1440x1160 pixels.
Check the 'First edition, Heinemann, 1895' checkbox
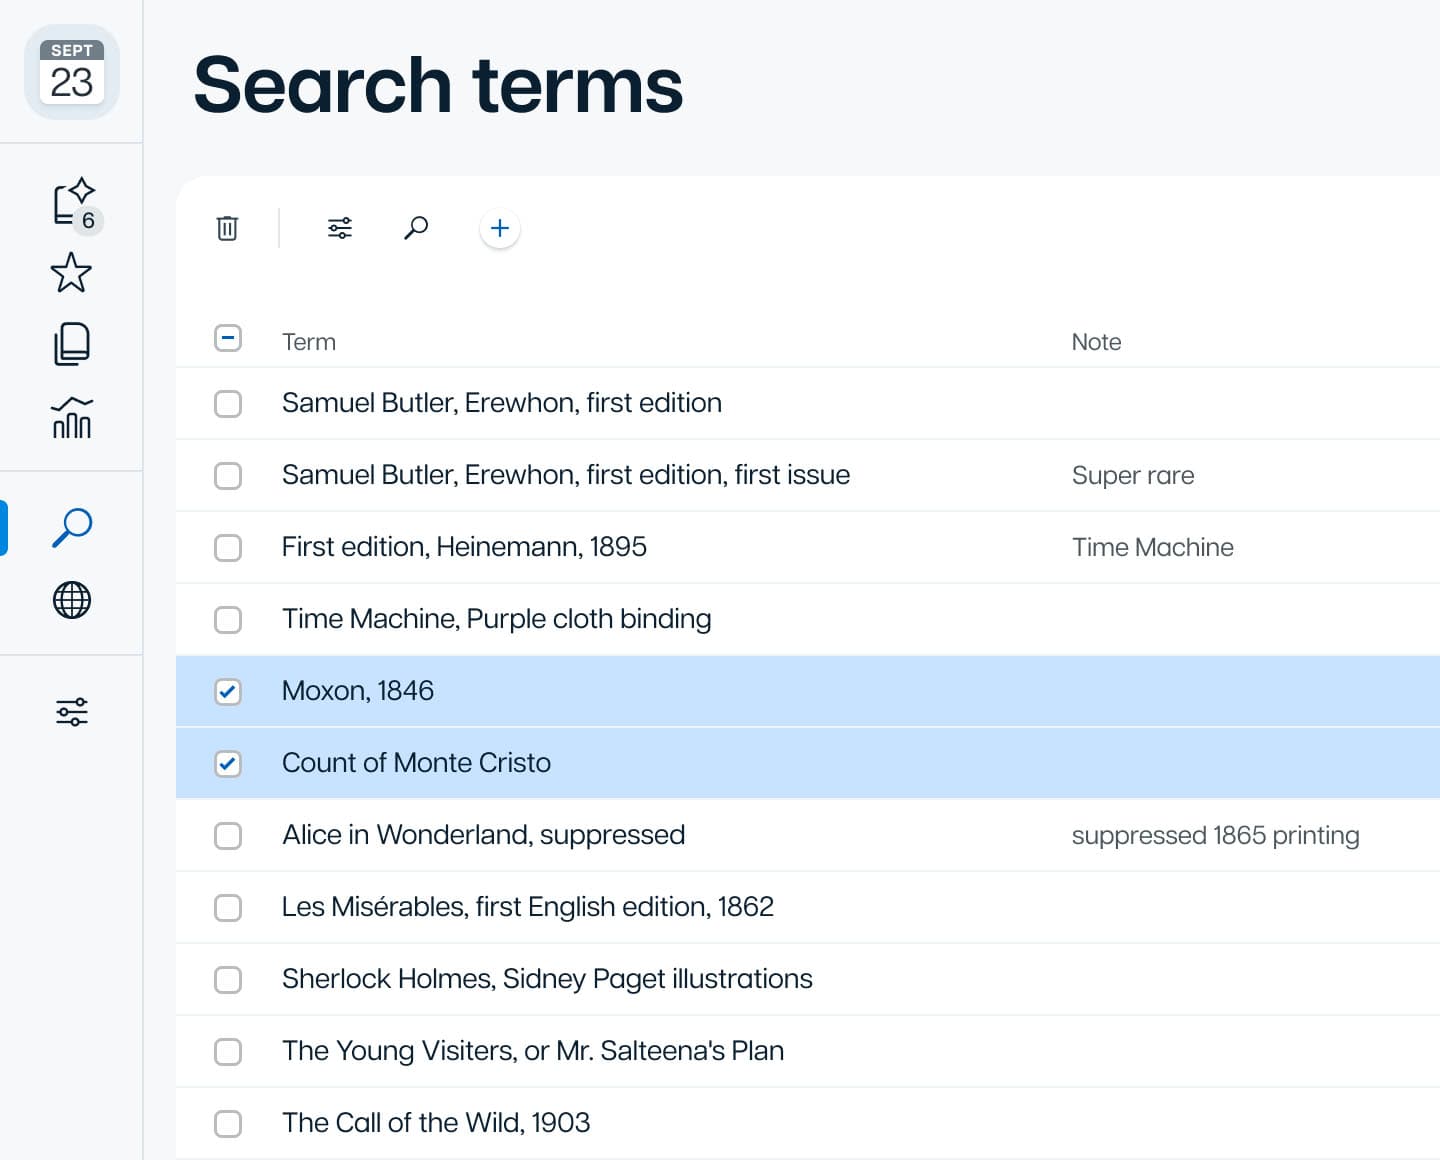[228, 548]
